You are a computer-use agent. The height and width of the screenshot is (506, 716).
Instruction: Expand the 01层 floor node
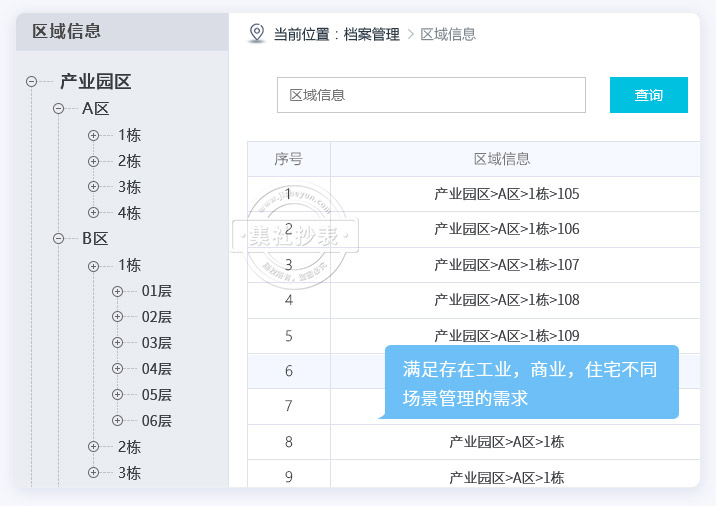[x=118, y=291]
